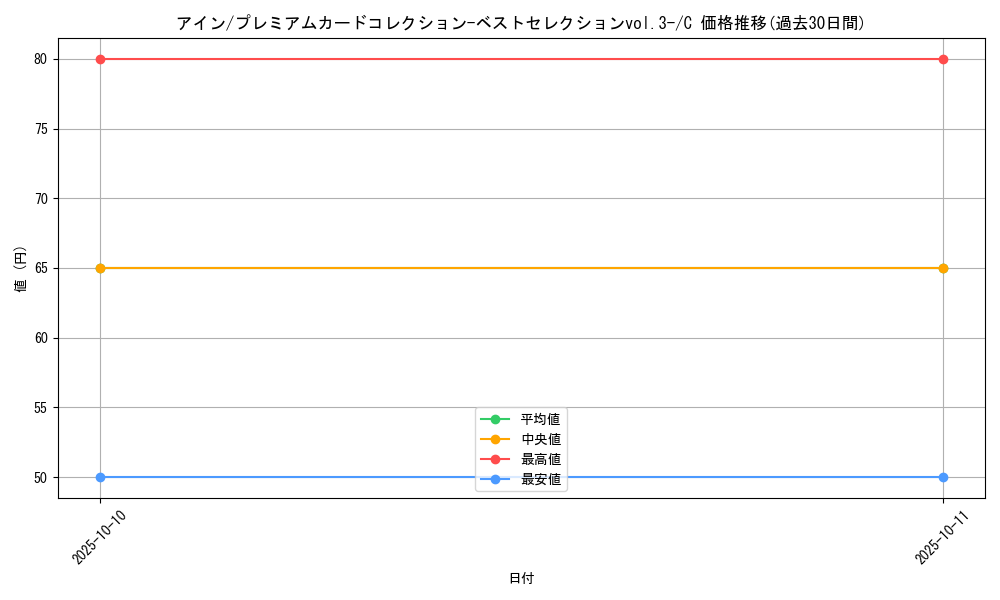This screenshot has height=600, width=1000.
Task: Select the 最高値 legend text label
Action: (x=540, y=459)
